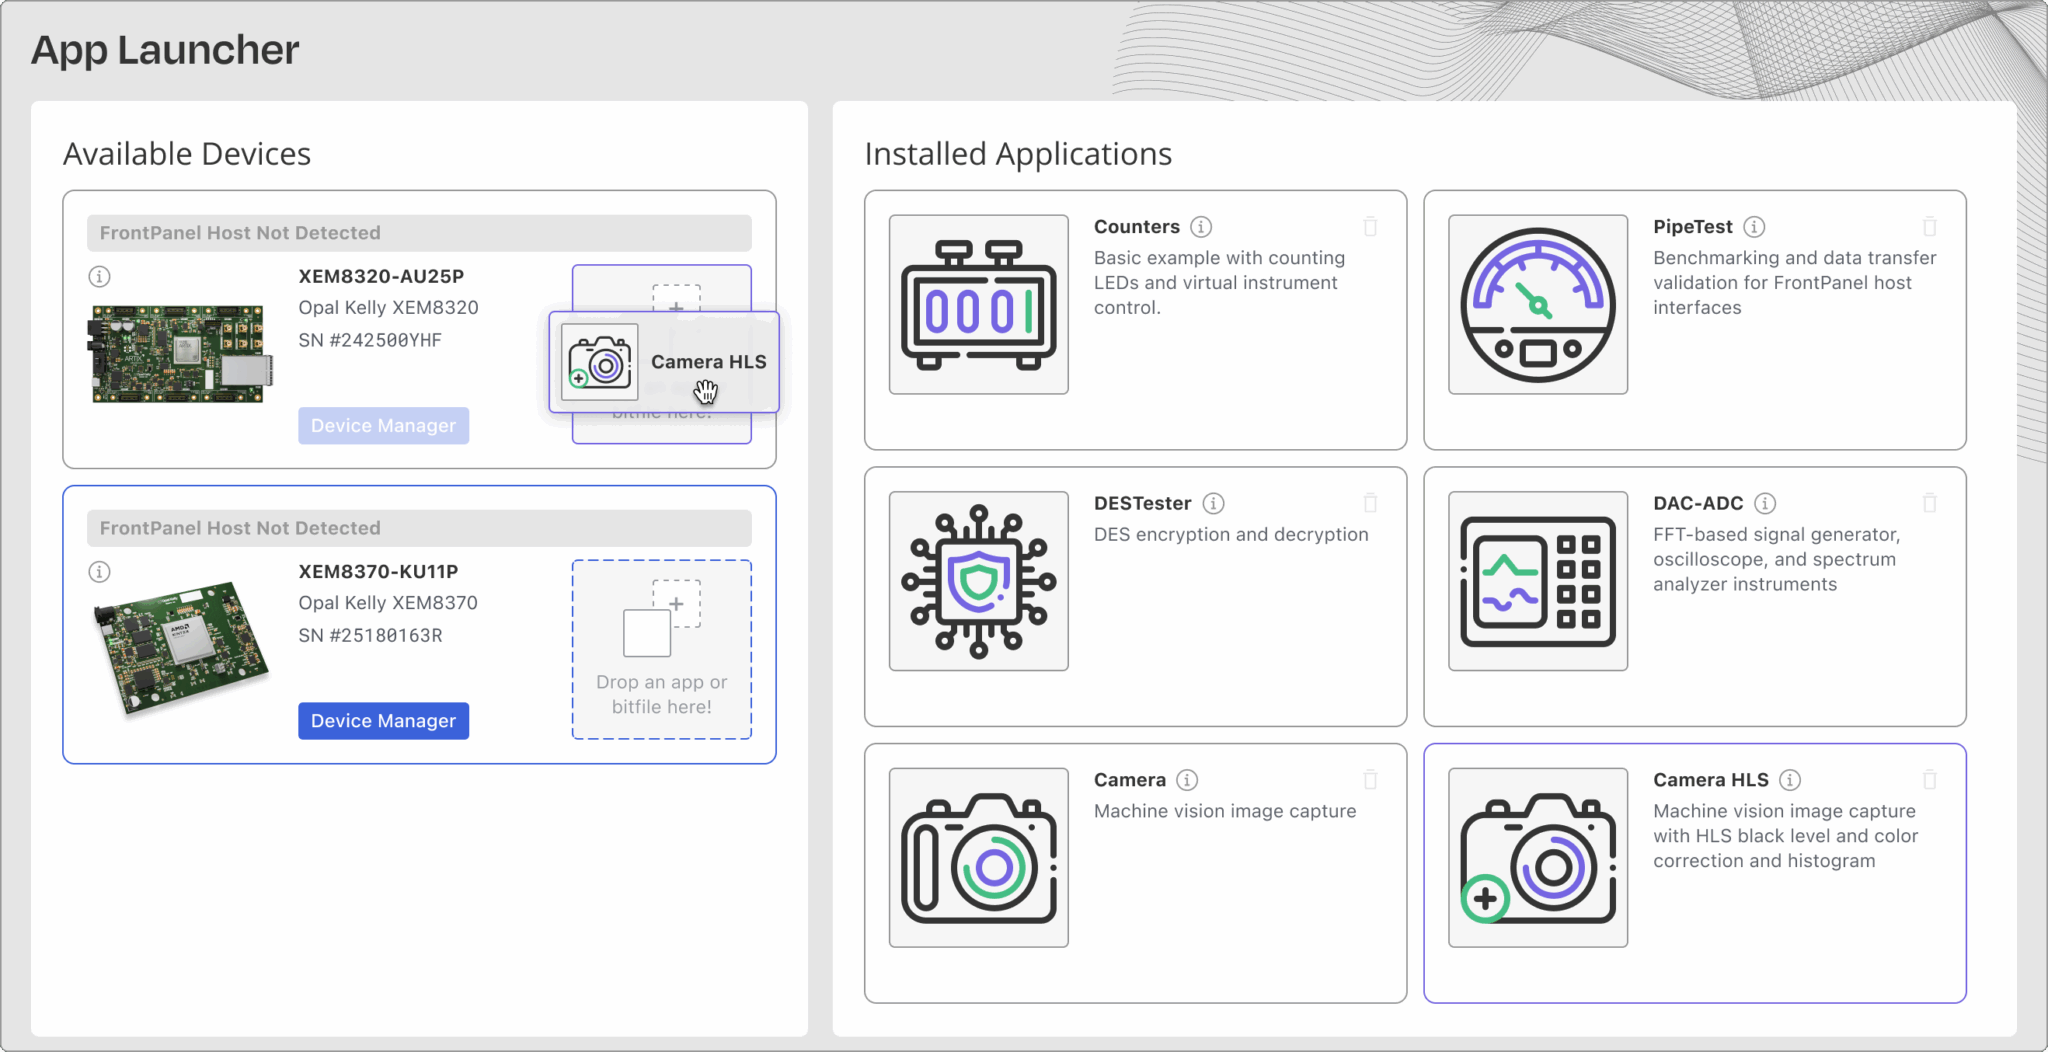Click the trash icon on Camera HLS card

[x=1930, y=779]
